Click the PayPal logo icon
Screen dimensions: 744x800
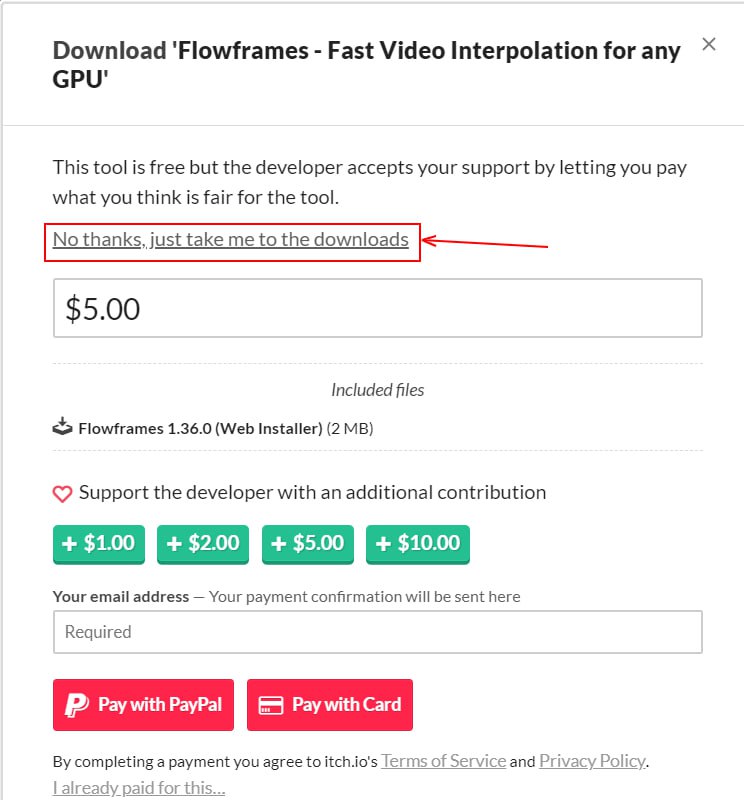click(76, 705)
